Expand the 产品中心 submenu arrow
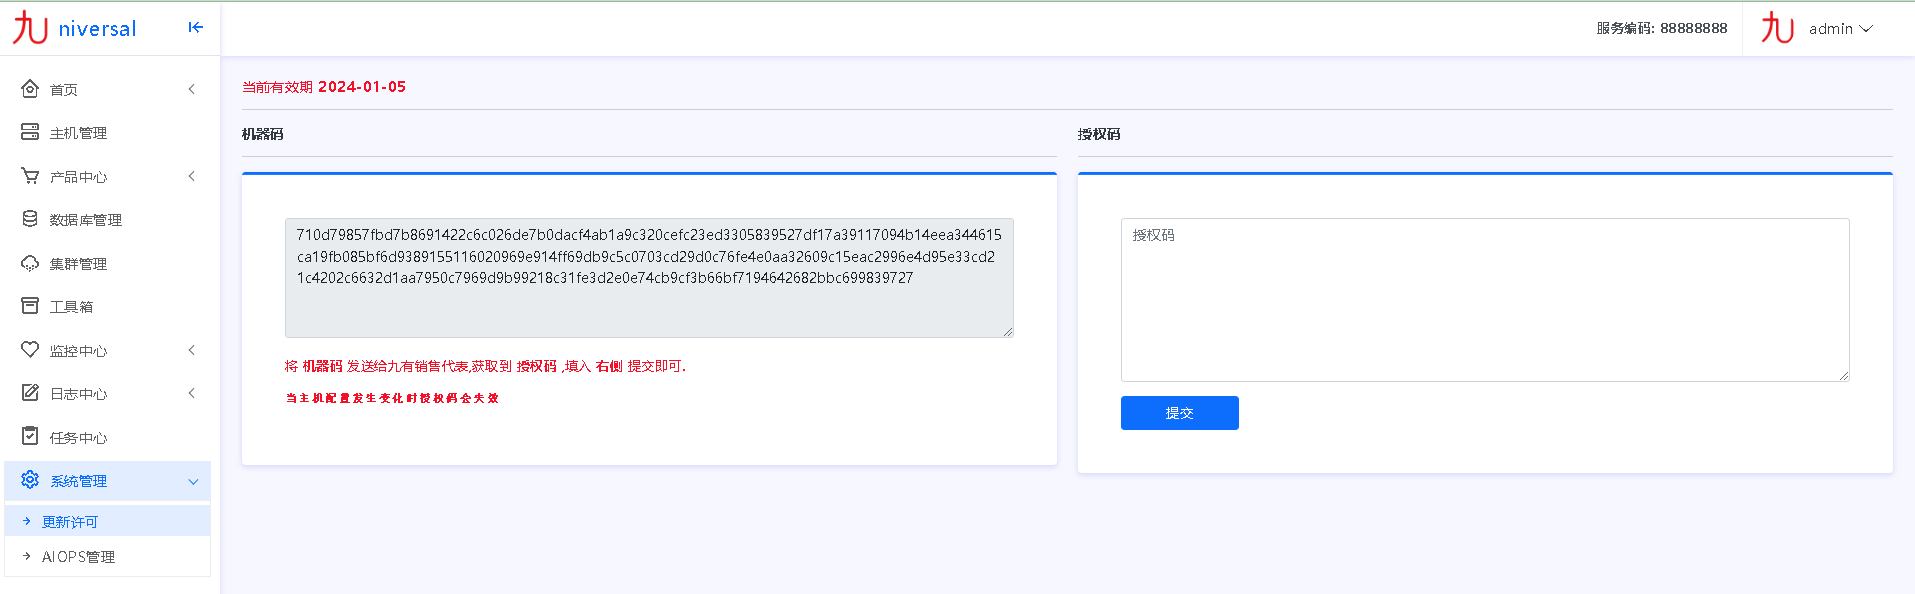The image size is (1915, 594). pos(191,176)
